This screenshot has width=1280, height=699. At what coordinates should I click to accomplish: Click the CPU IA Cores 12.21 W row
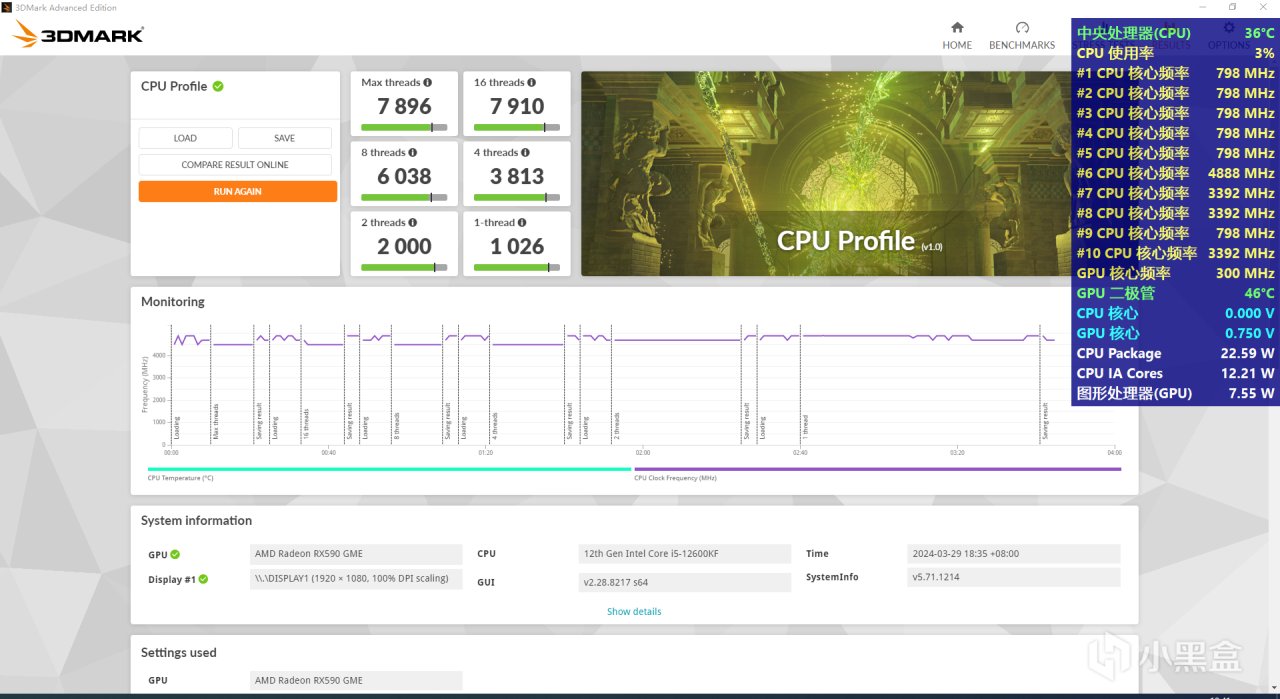(1175, 373)
